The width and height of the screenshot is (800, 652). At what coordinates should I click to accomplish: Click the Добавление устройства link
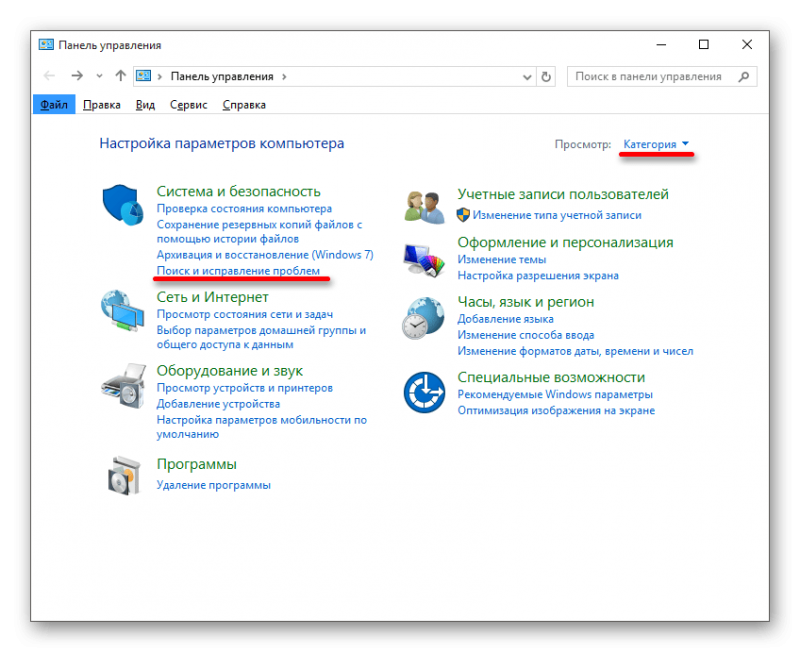[x=218, y=404]
